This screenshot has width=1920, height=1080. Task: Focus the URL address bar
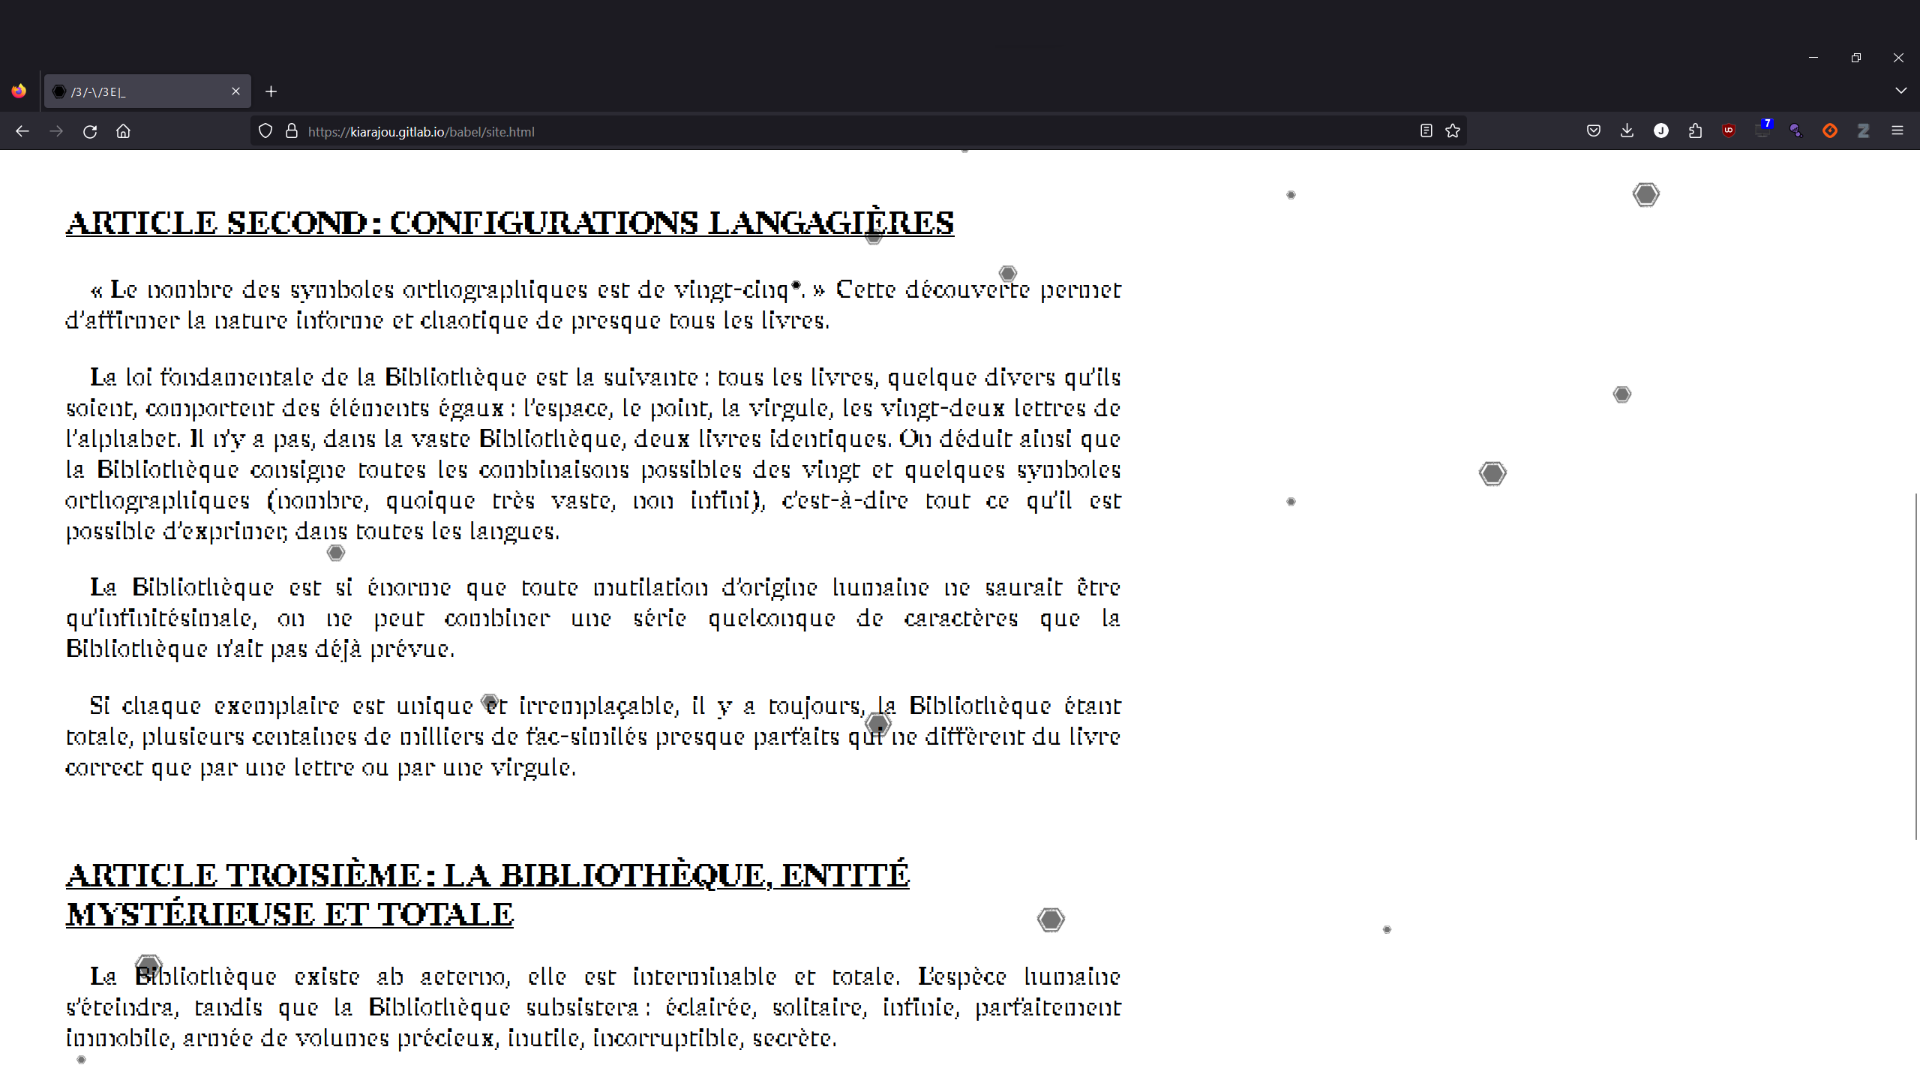point(860,131)
